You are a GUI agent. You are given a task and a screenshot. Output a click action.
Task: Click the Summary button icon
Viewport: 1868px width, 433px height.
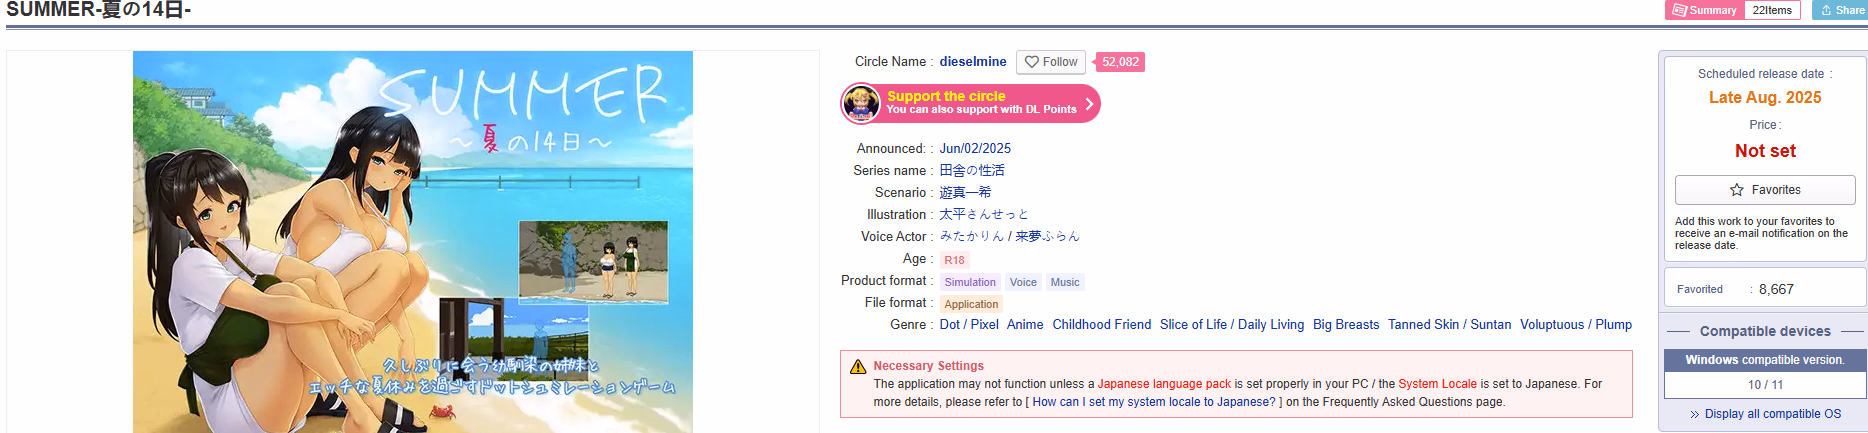(x=1678, y=10)
